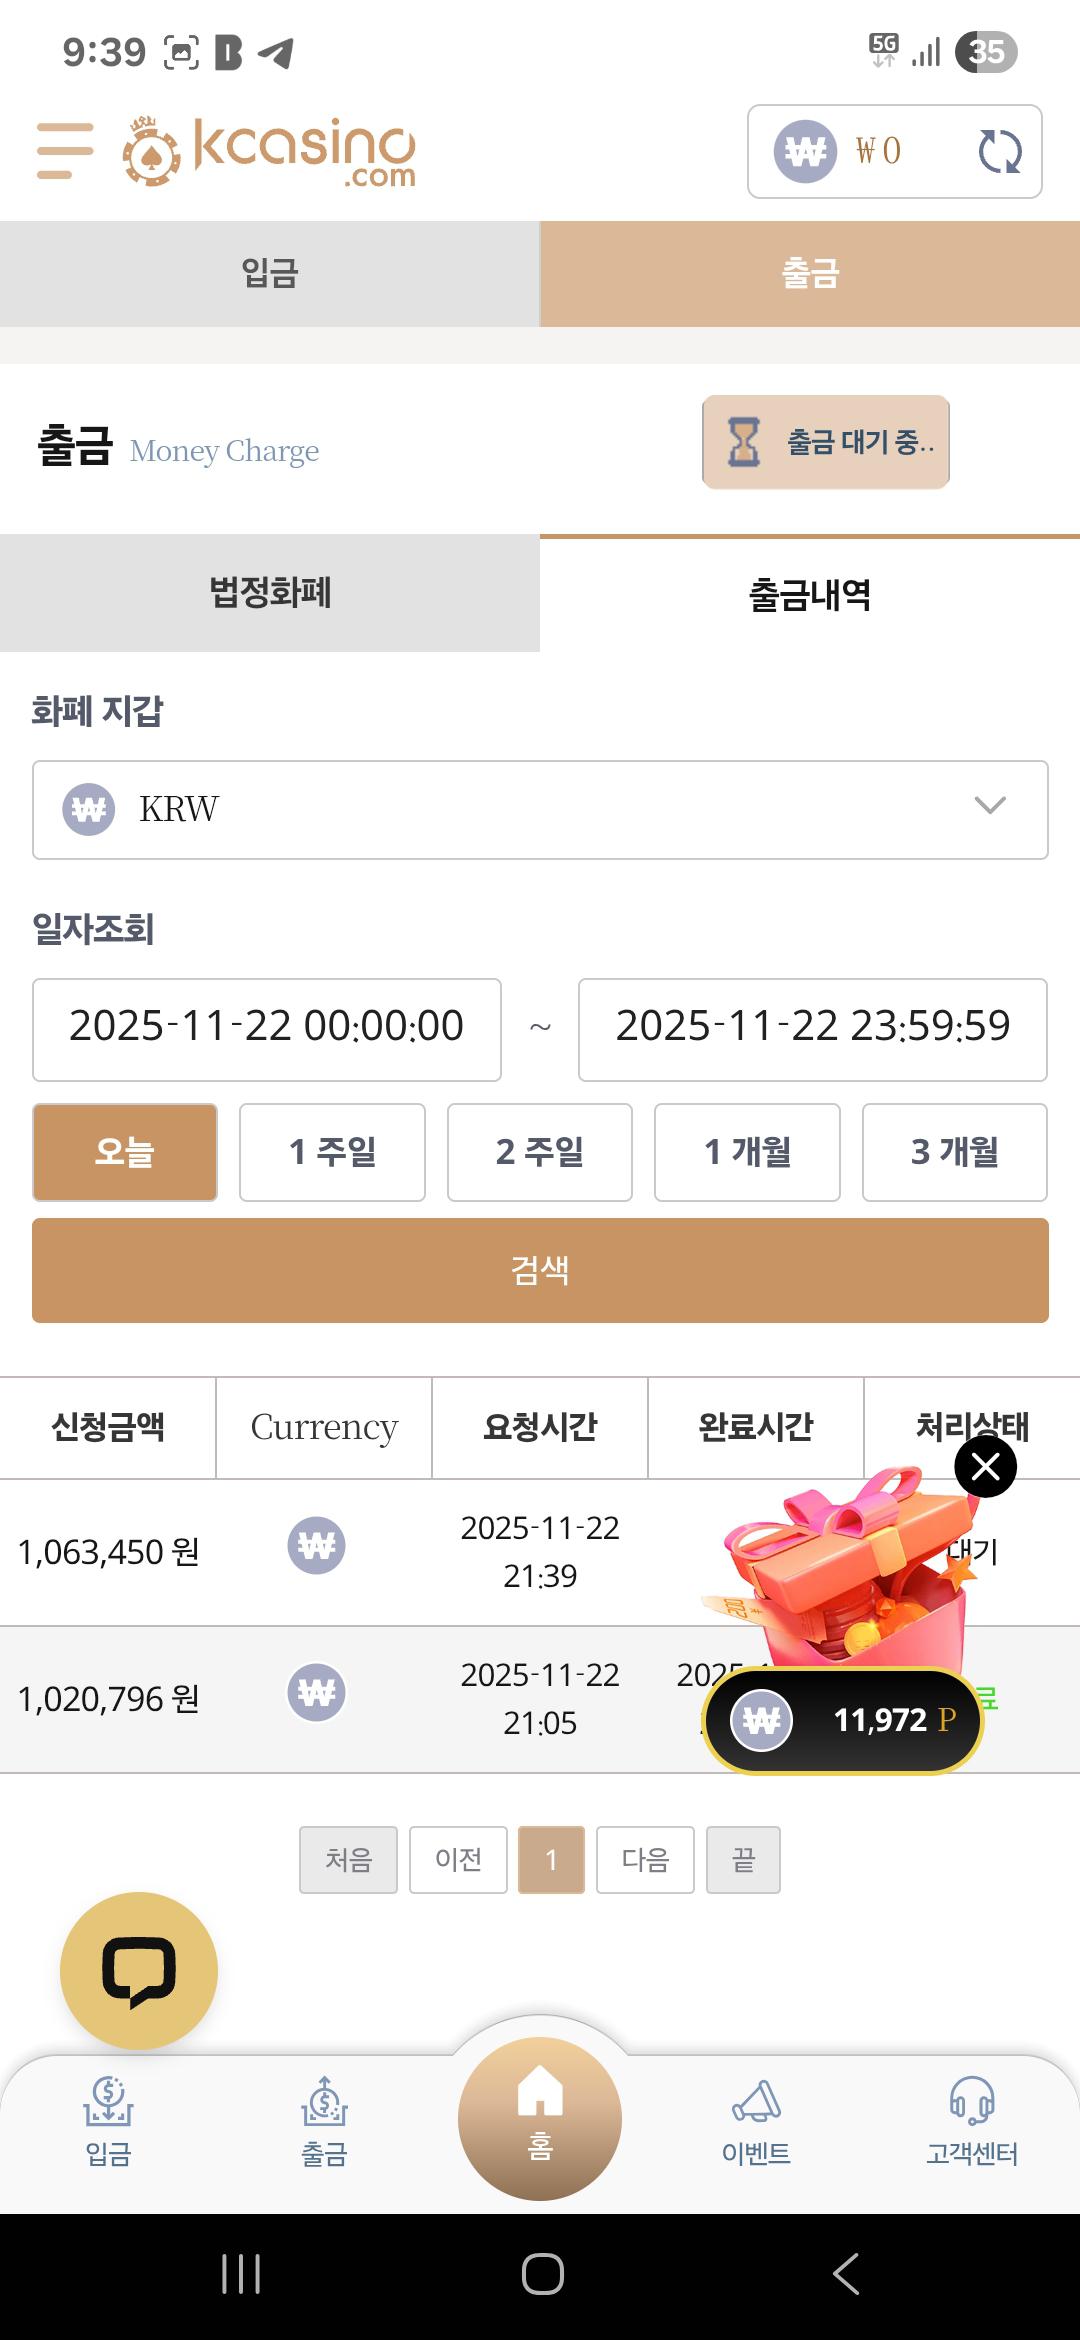Screen dimensions: 1080x2340
Task: Switch to the 입금 top tab
Action: pos(270,274)
